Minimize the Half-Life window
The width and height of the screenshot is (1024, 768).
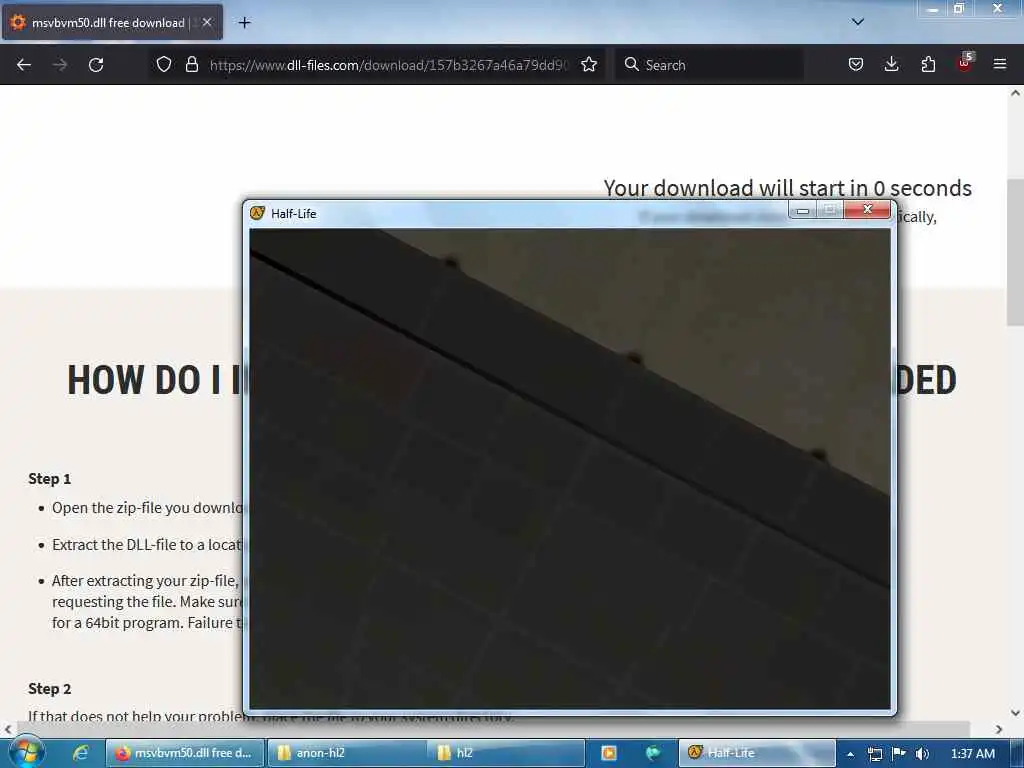click(x=803, y=210)
